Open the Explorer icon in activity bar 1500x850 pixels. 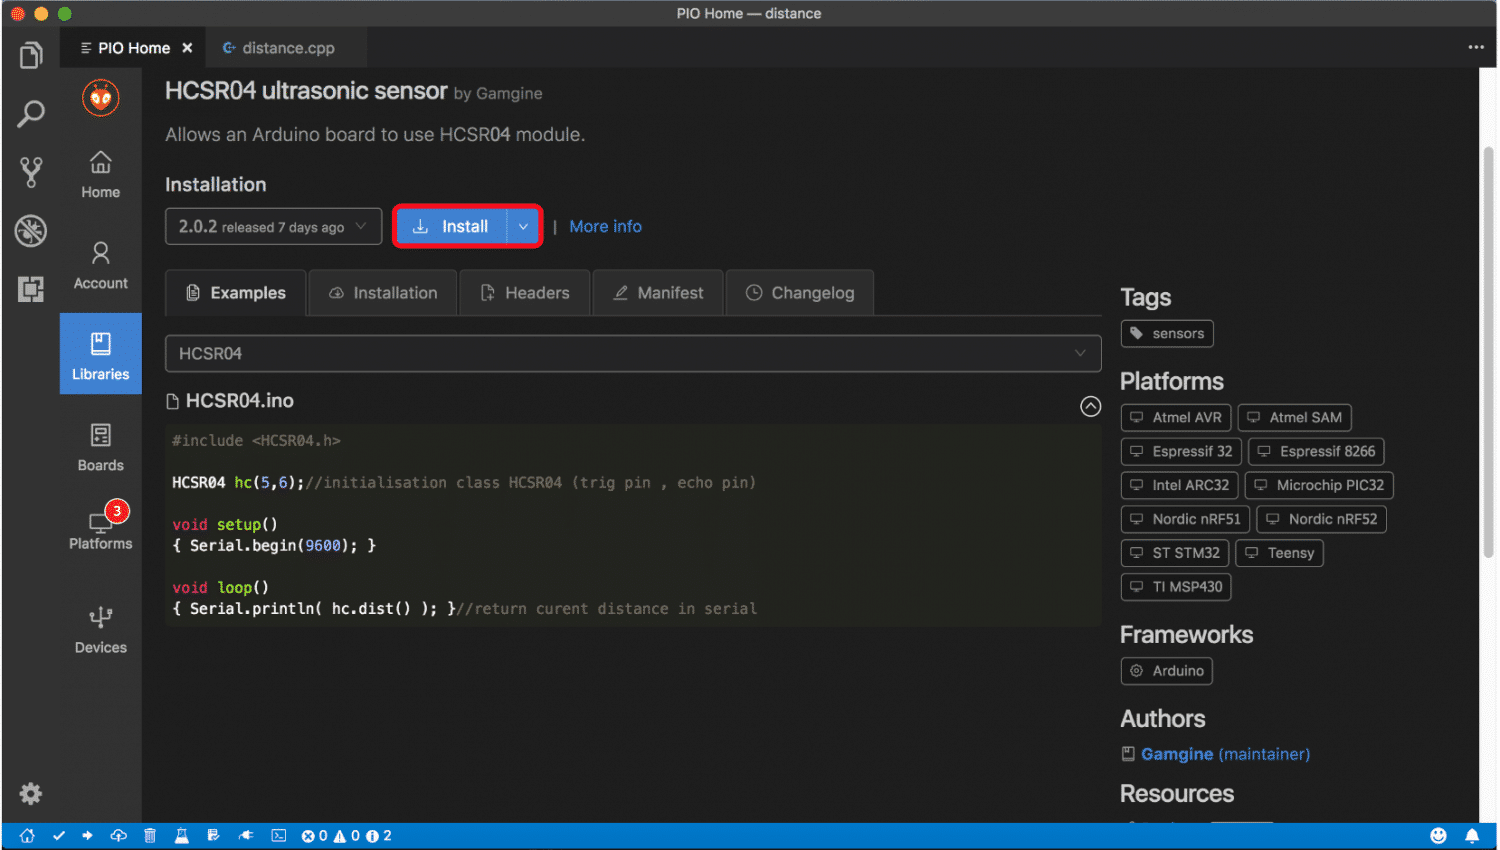pos(31,56)
